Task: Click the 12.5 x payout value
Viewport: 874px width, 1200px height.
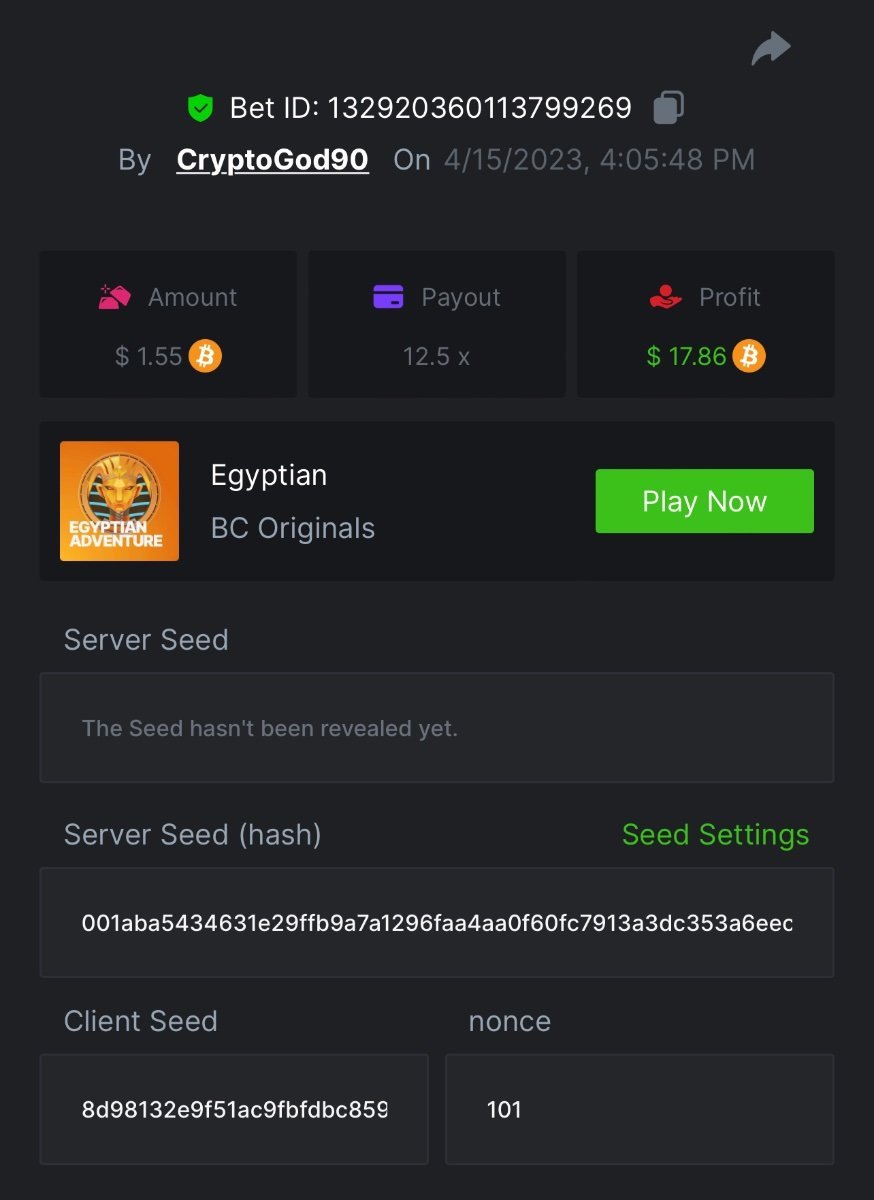Action: [436, 357]
